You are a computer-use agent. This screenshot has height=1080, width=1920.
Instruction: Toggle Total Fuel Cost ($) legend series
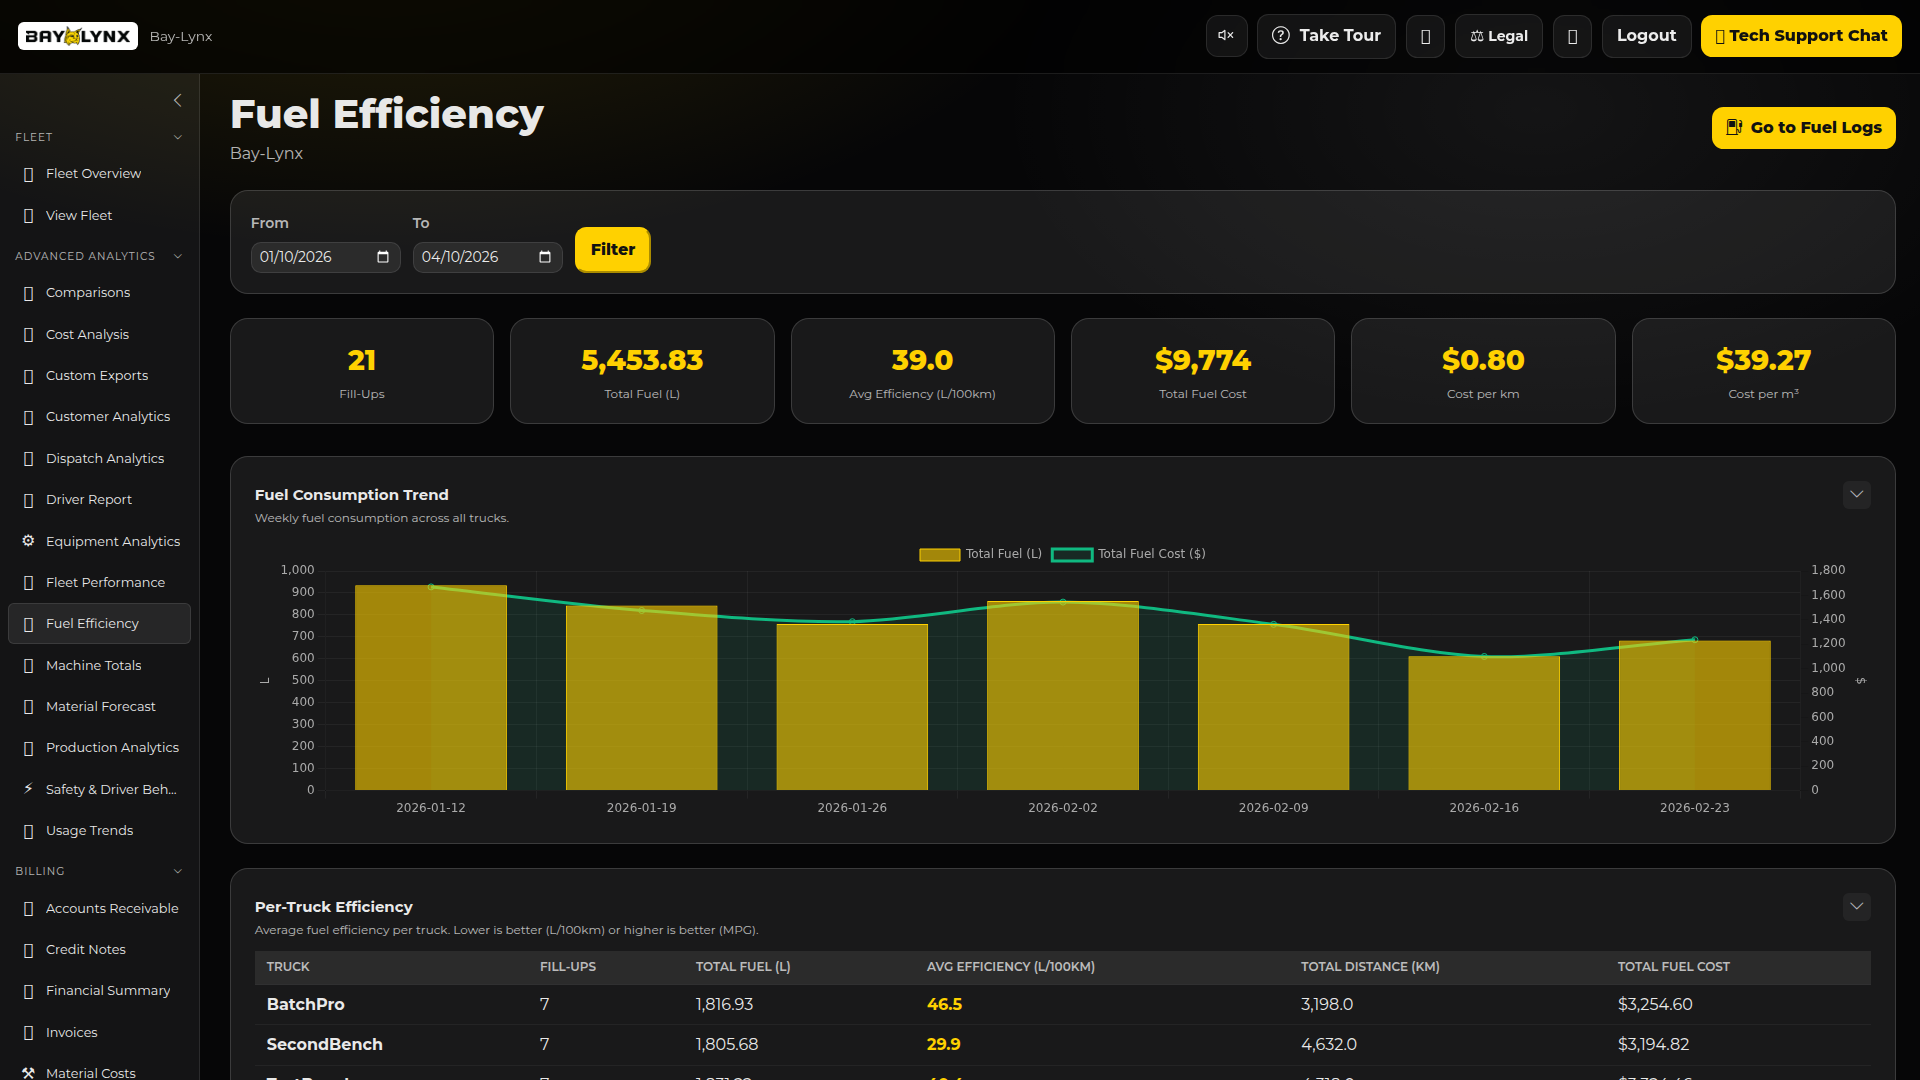pyautogui.click(x=1128, y=554)
